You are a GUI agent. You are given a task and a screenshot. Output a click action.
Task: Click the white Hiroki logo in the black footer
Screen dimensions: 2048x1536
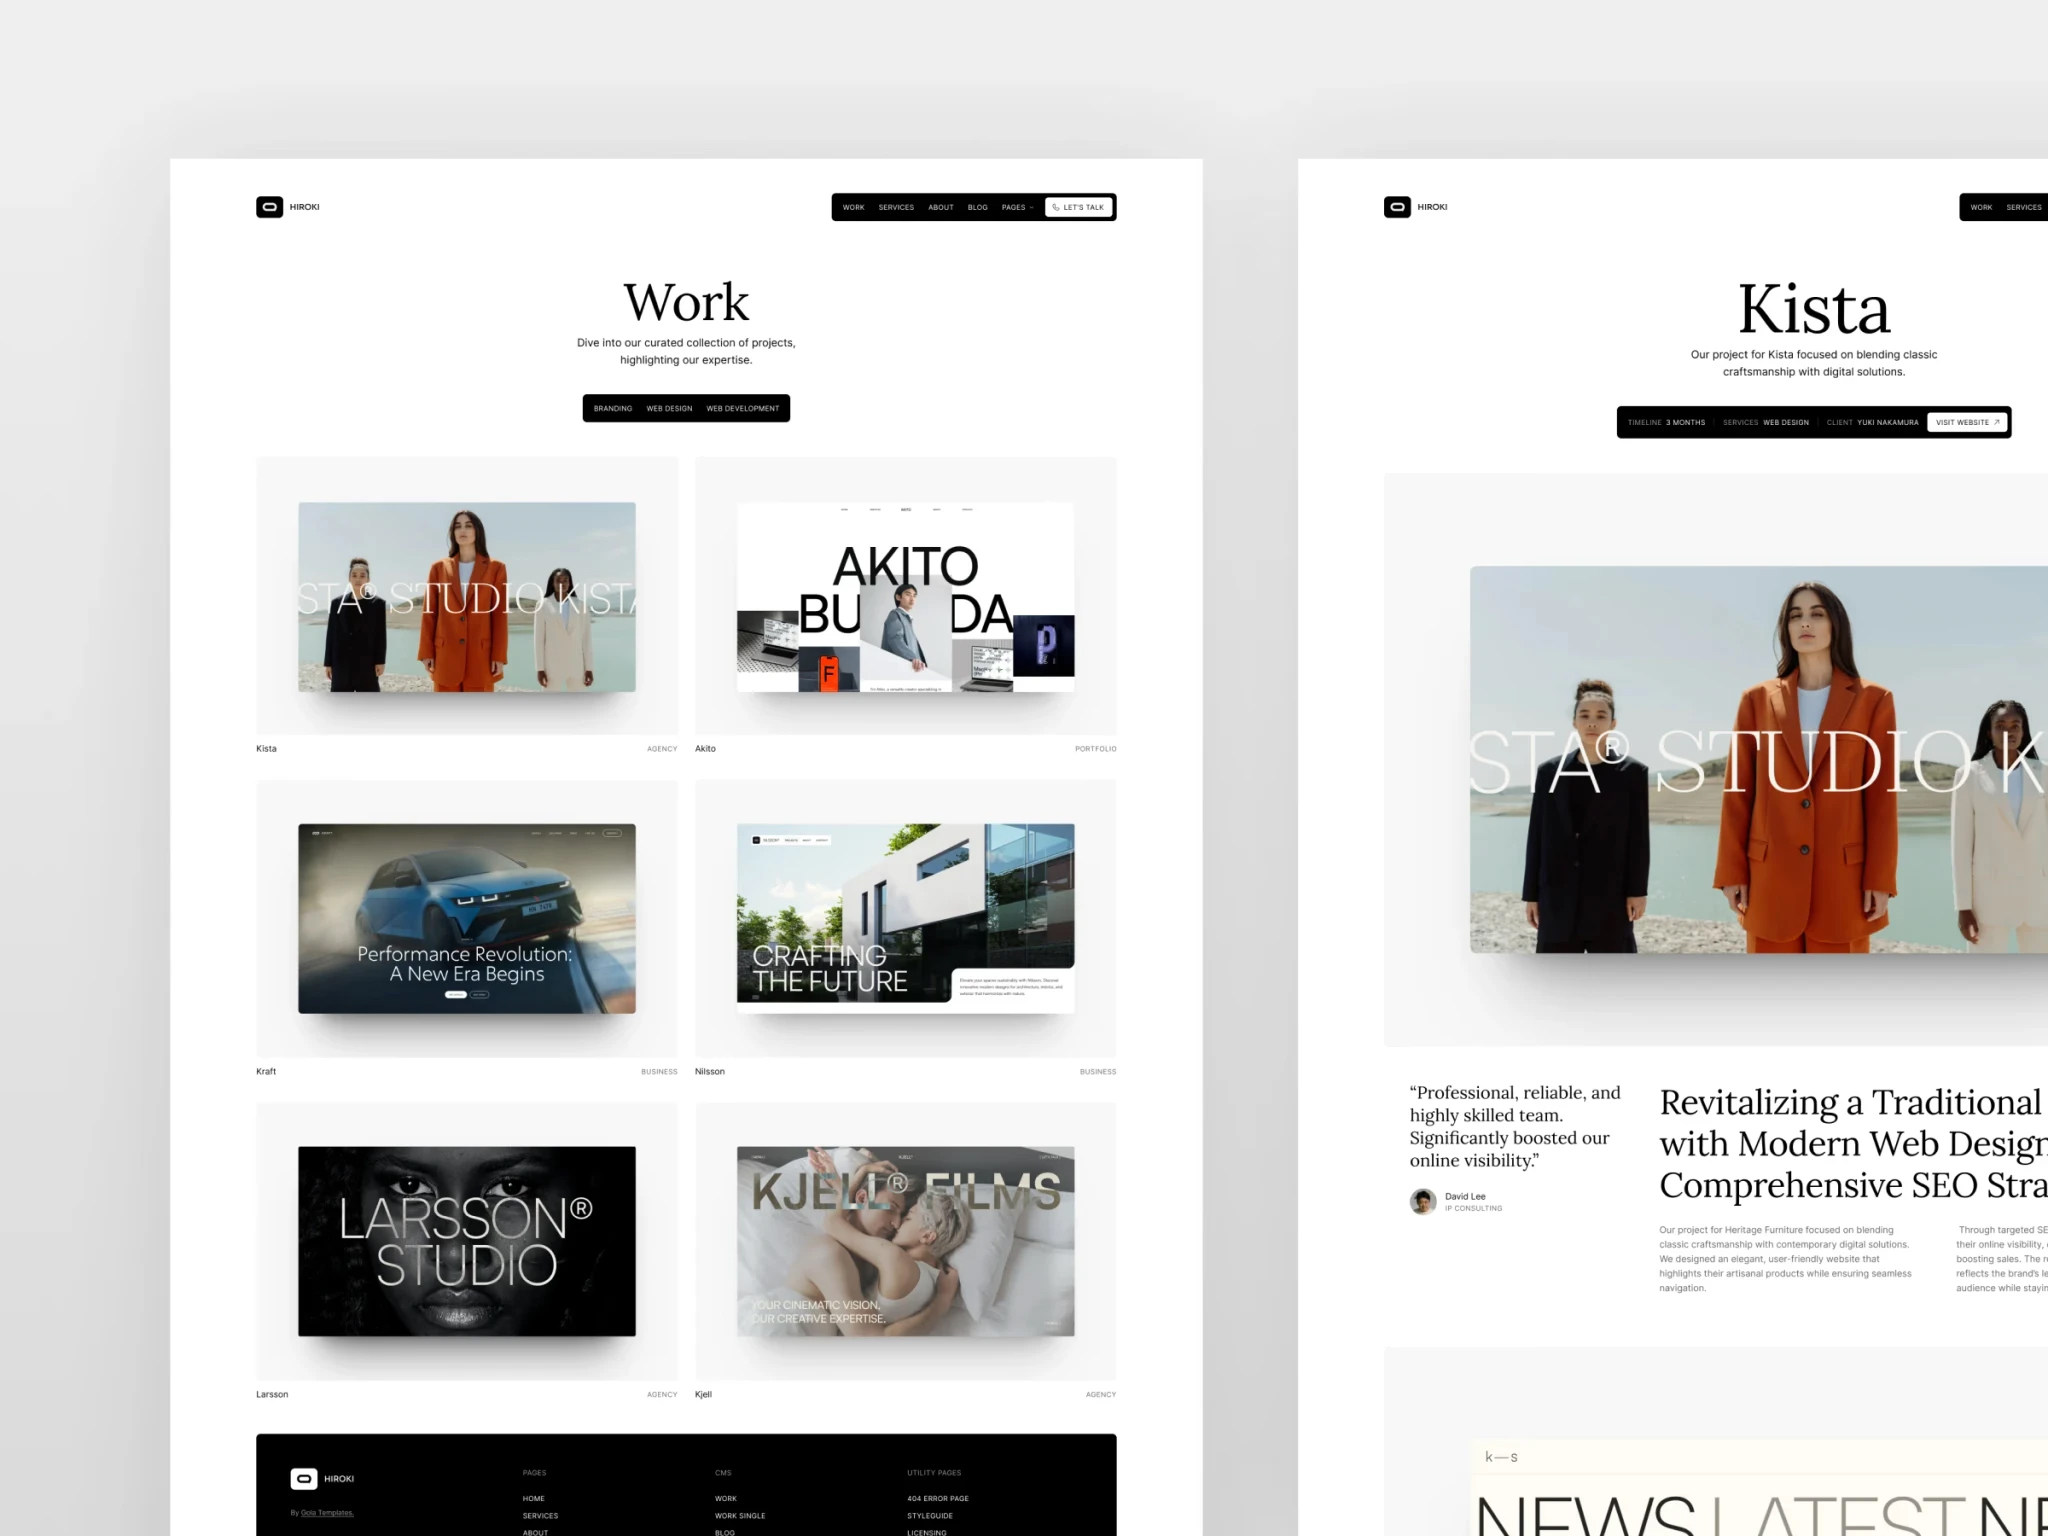304,1478
